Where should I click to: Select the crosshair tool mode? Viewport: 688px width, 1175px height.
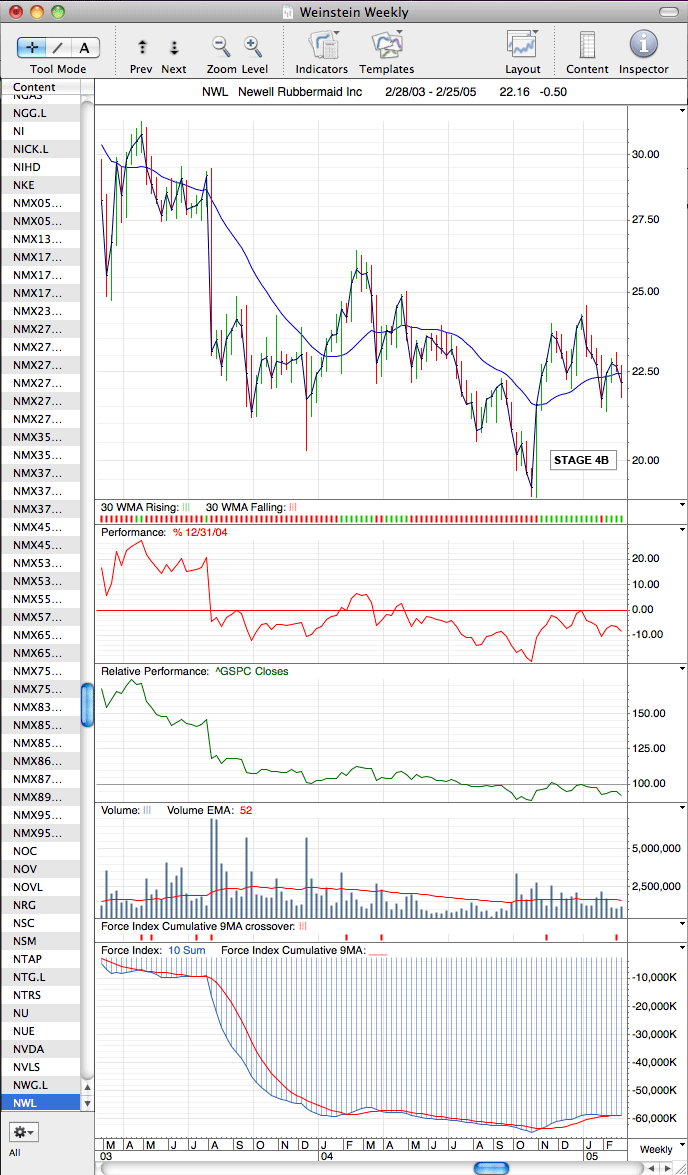coord(31,47)
